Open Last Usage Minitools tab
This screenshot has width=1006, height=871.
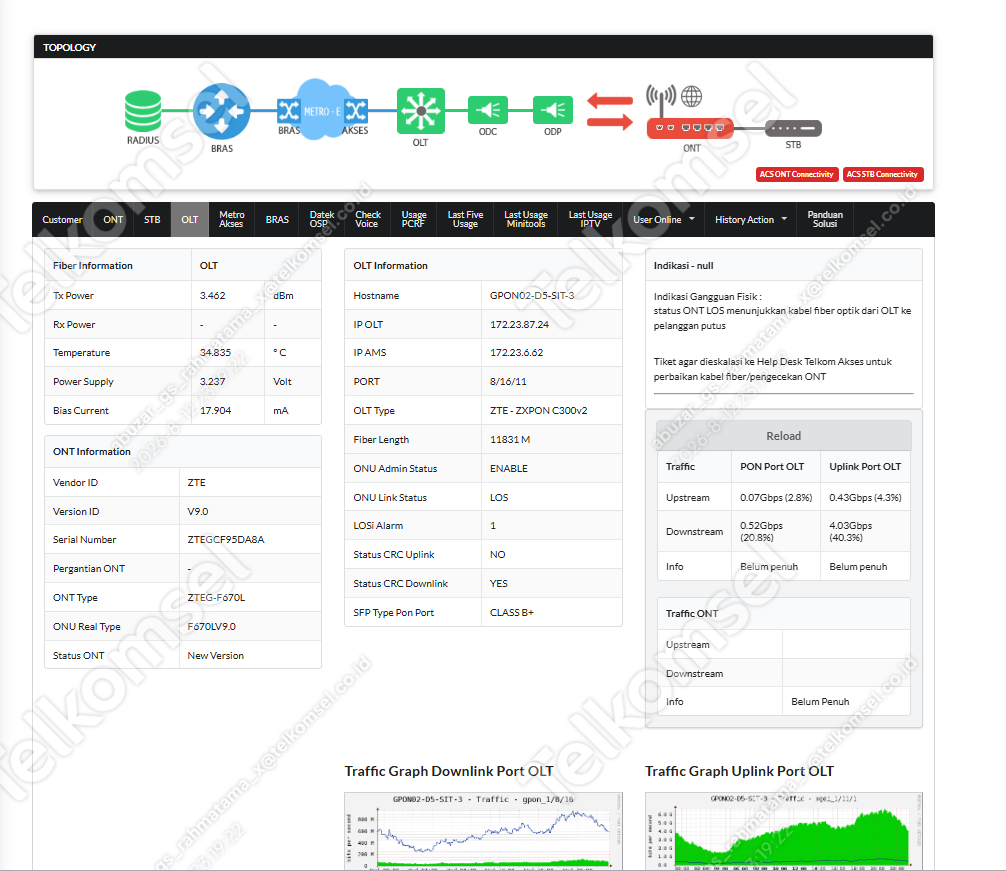pos(525,220)
